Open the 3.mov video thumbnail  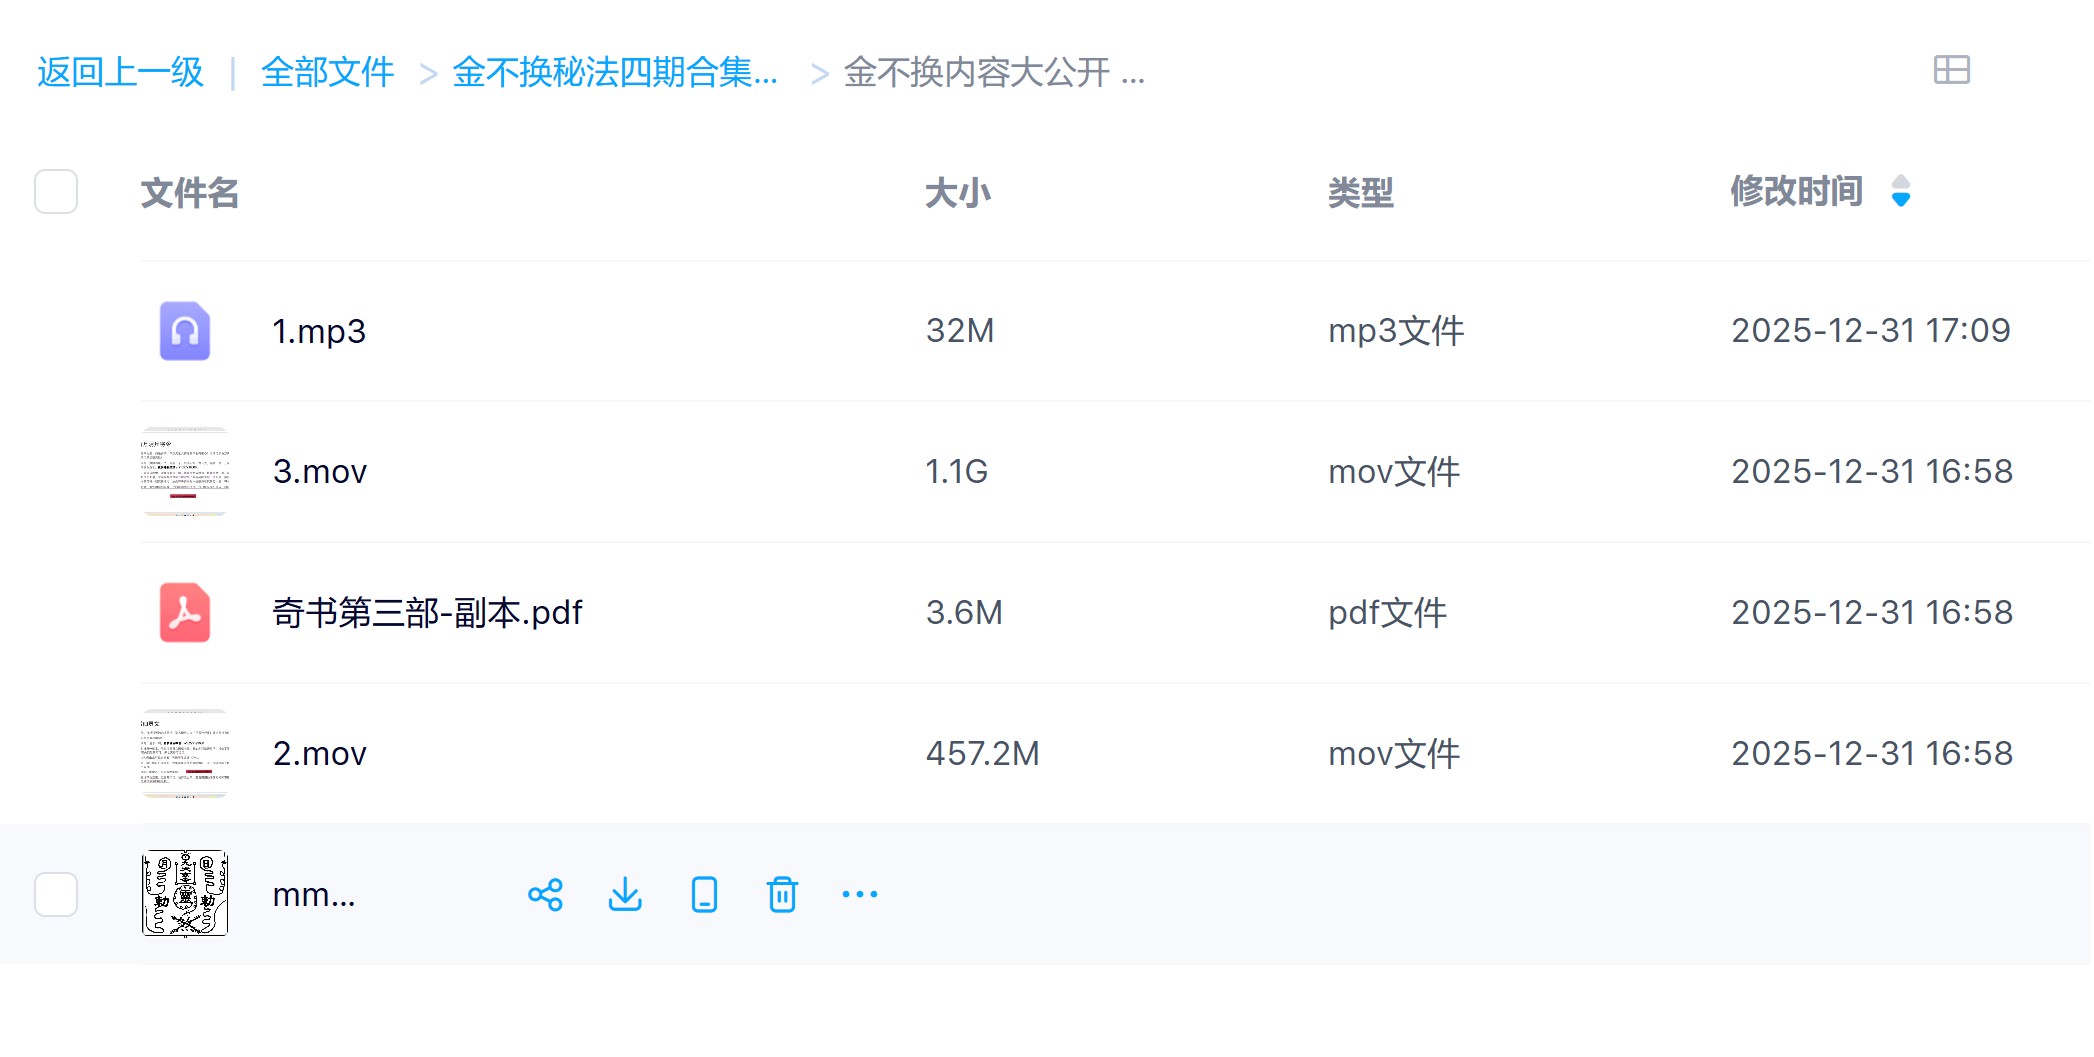pyautogui.click(x=185, y=472)
